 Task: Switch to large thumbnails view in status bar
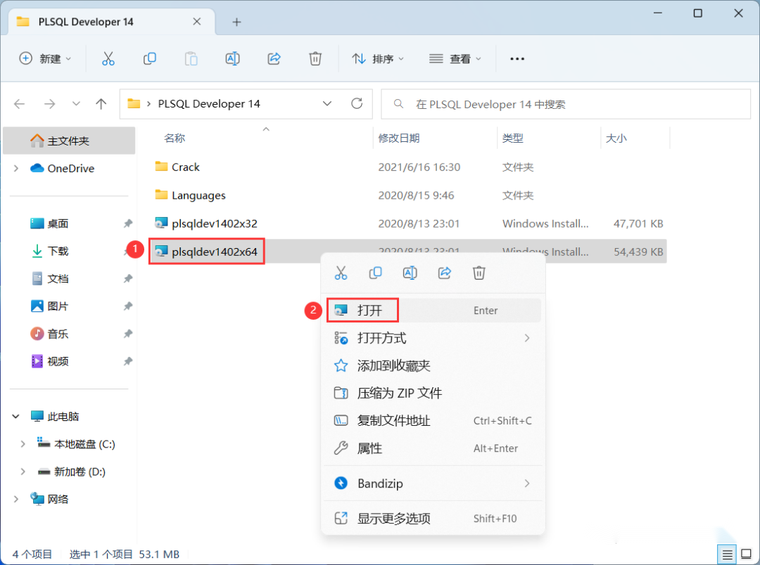click(746, 554)
